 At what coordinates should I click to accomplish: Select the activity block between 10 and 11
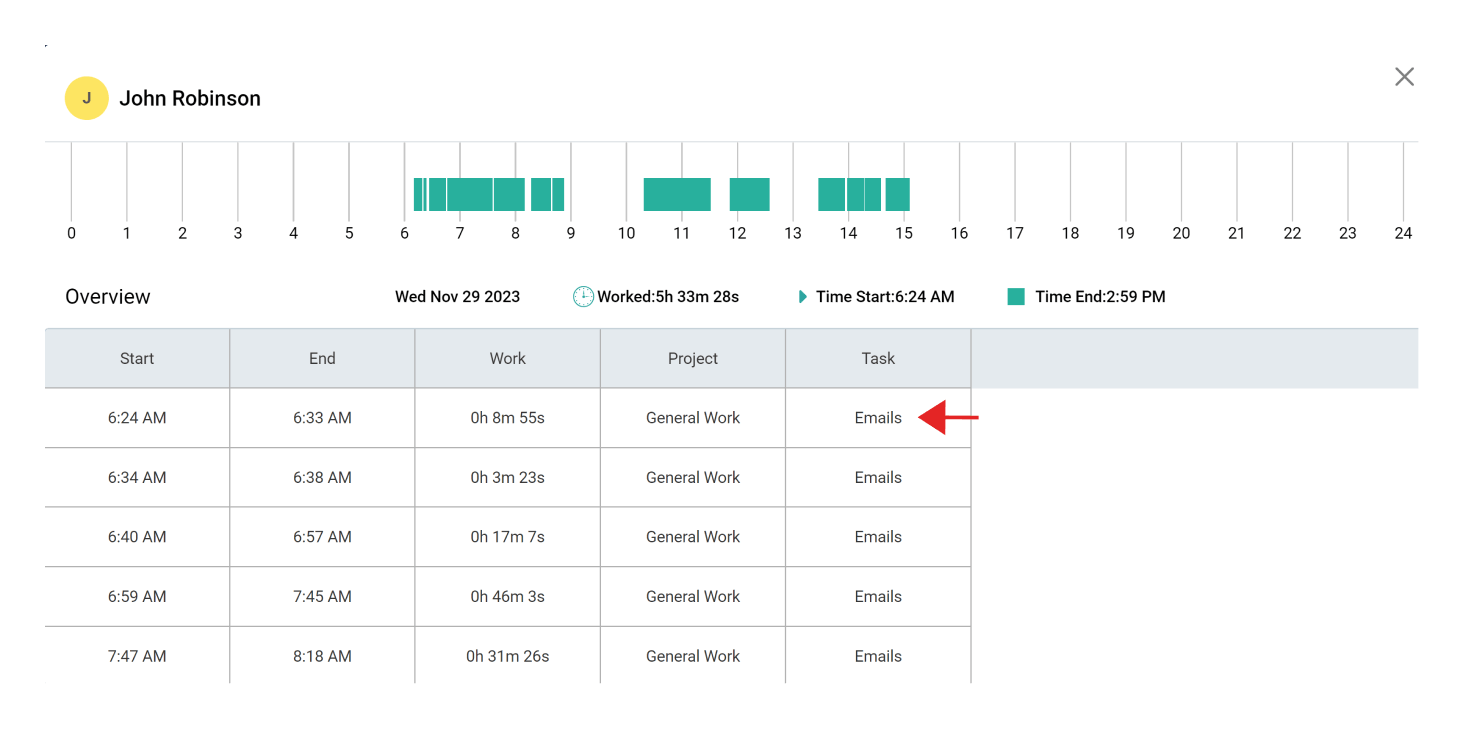tap(677, 193)
